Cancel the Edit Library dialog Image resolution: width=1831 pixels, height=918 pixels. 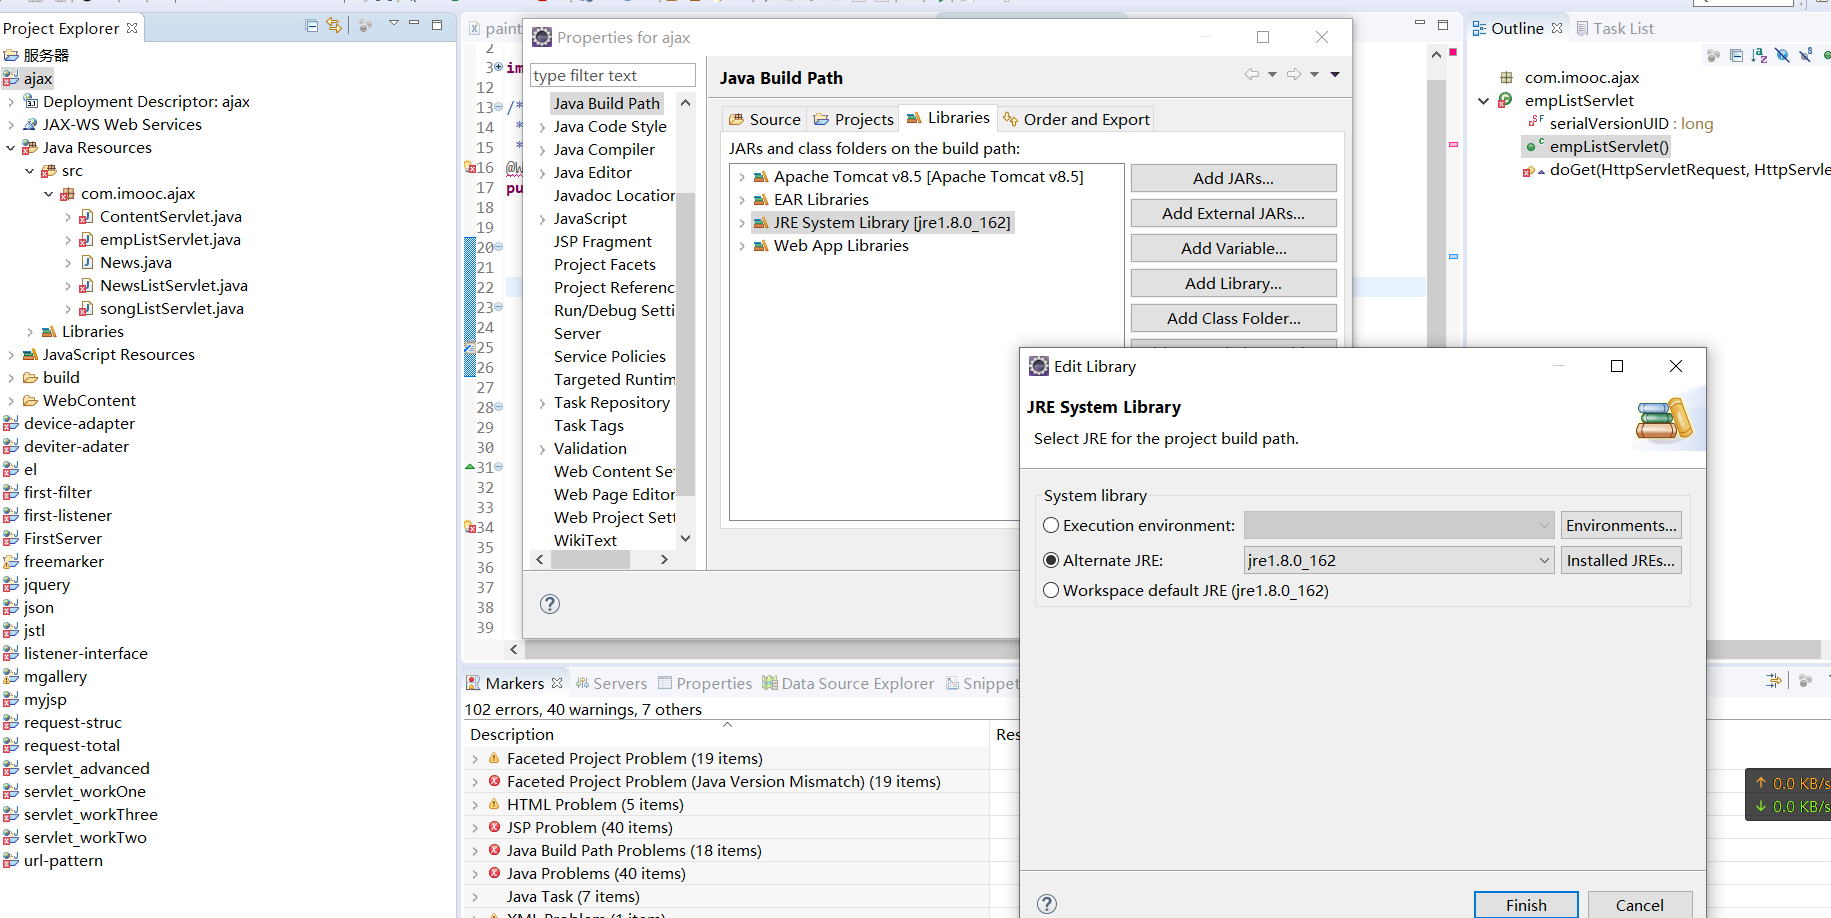click(1640, 905)
